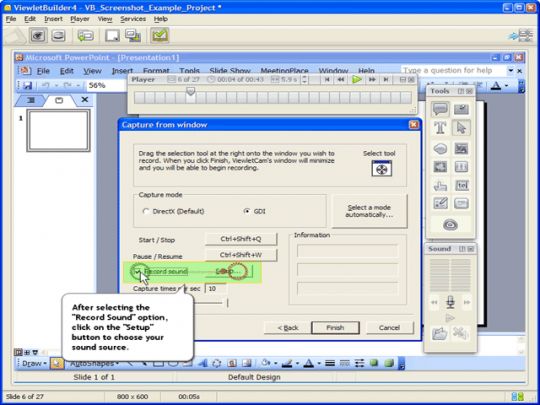Select the hand Click Zone tool

pyautogui.click(x=440, y=186)
